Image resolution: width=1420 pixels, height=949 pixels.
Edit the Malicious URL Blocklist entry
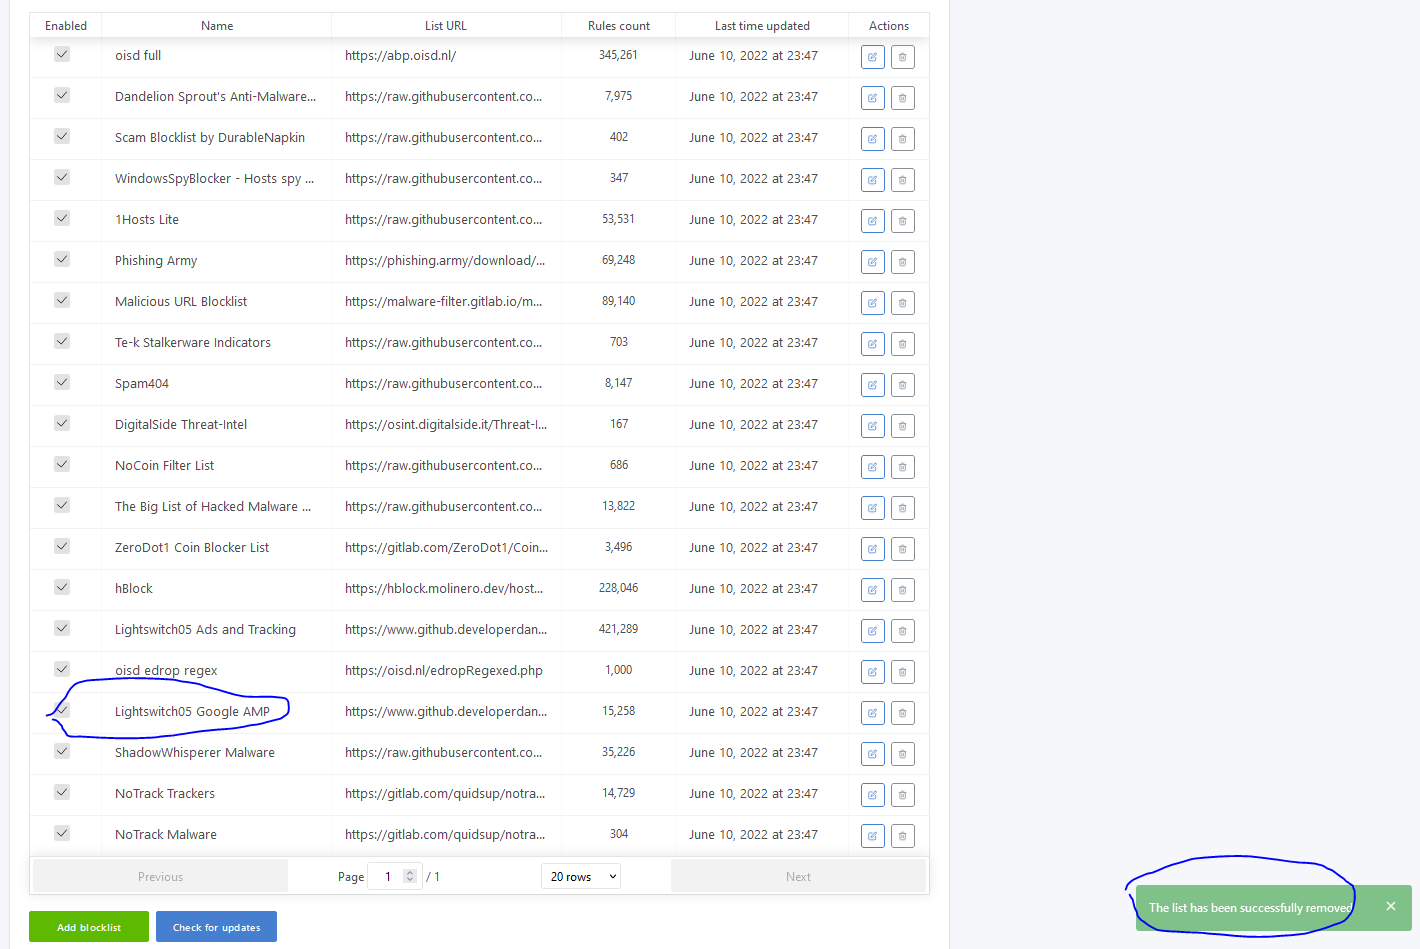point(872,303)
